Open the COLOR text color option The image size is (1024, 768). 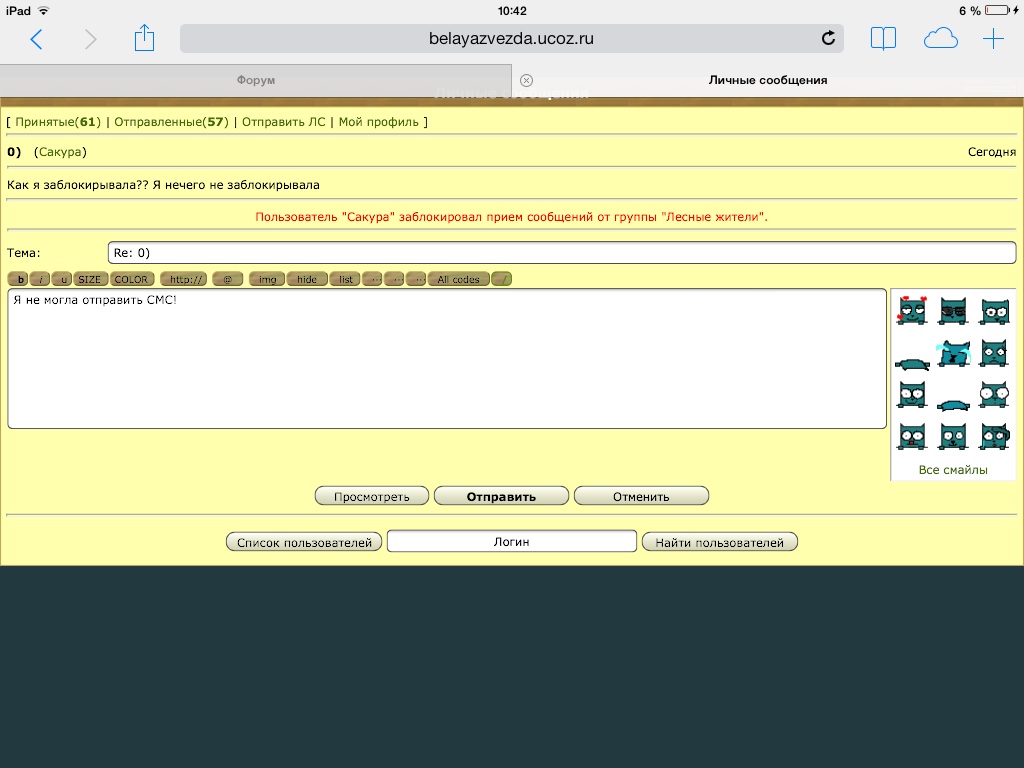pyautogui.click(x=131, y=279)
